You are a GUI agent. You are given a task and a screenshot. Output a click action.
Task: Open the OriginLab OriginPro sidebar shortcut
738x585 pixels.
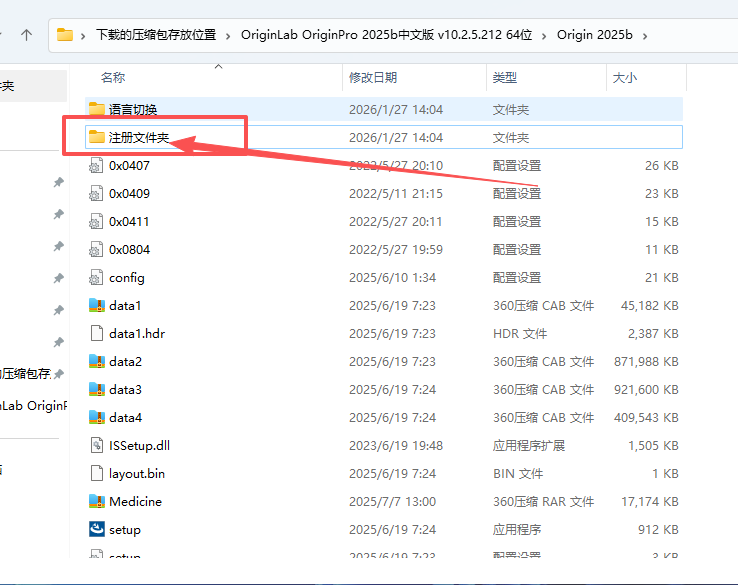[33, 405]
